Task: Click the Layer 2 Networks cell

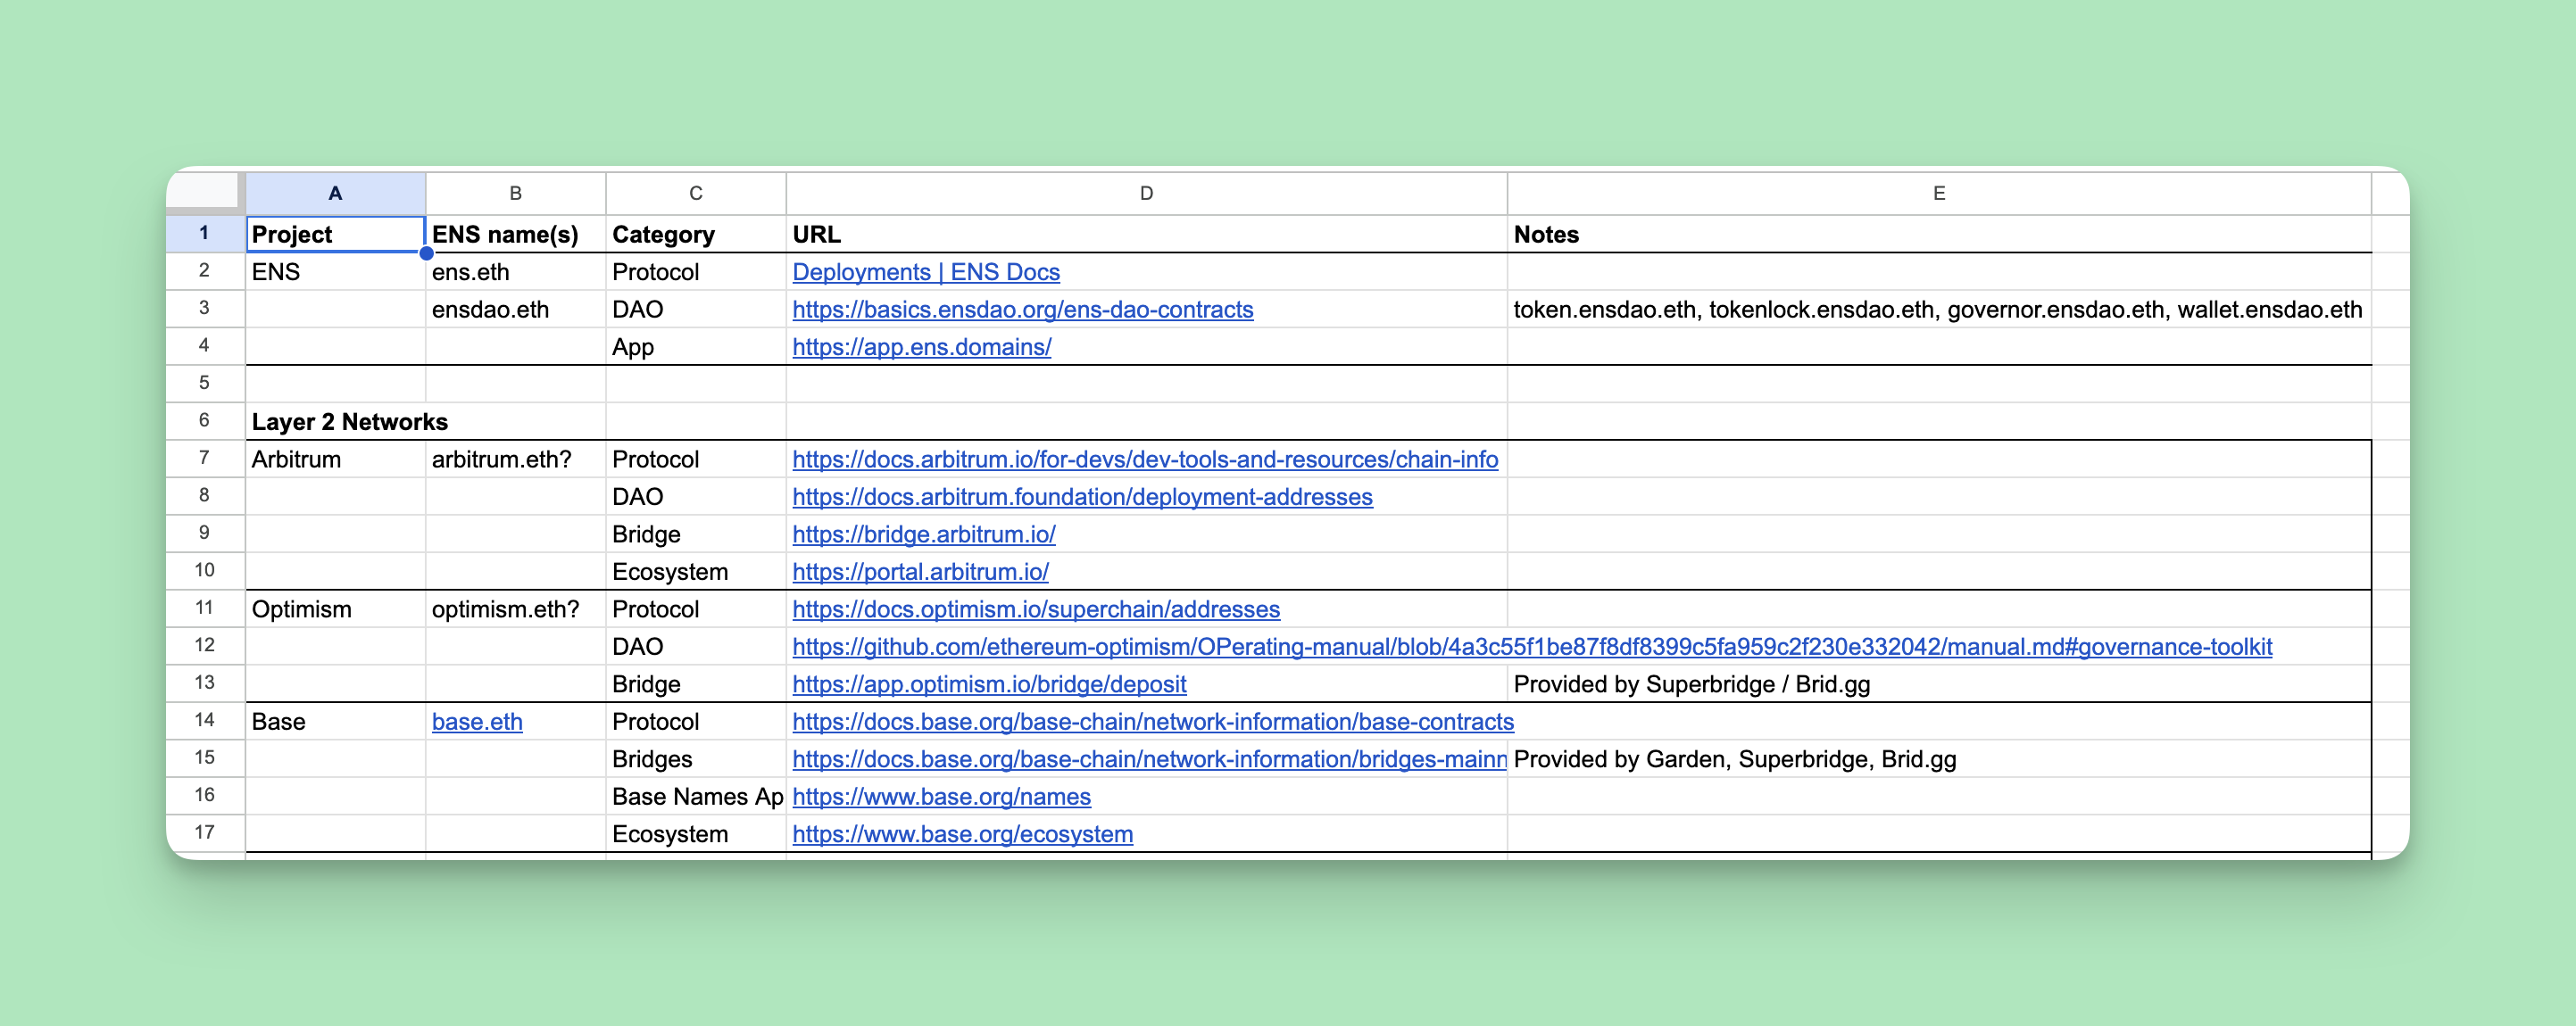Action: 349,422
